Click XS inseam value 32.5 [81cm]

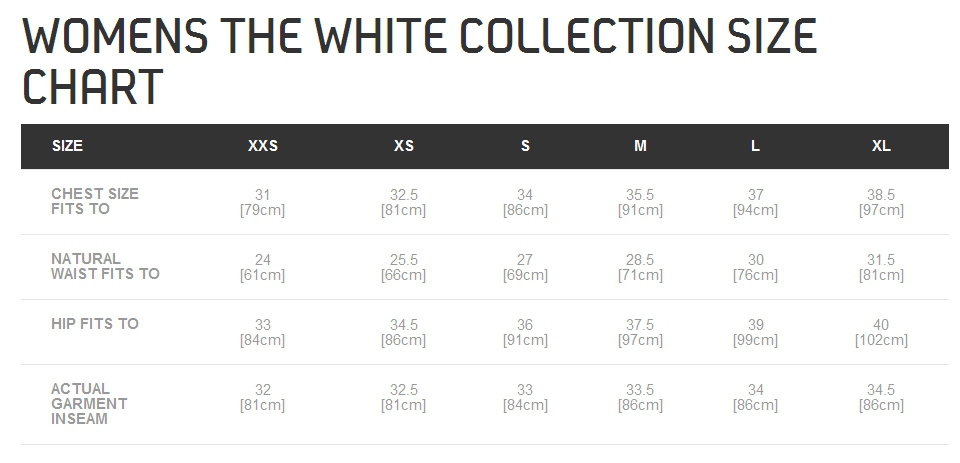[403, 397]
